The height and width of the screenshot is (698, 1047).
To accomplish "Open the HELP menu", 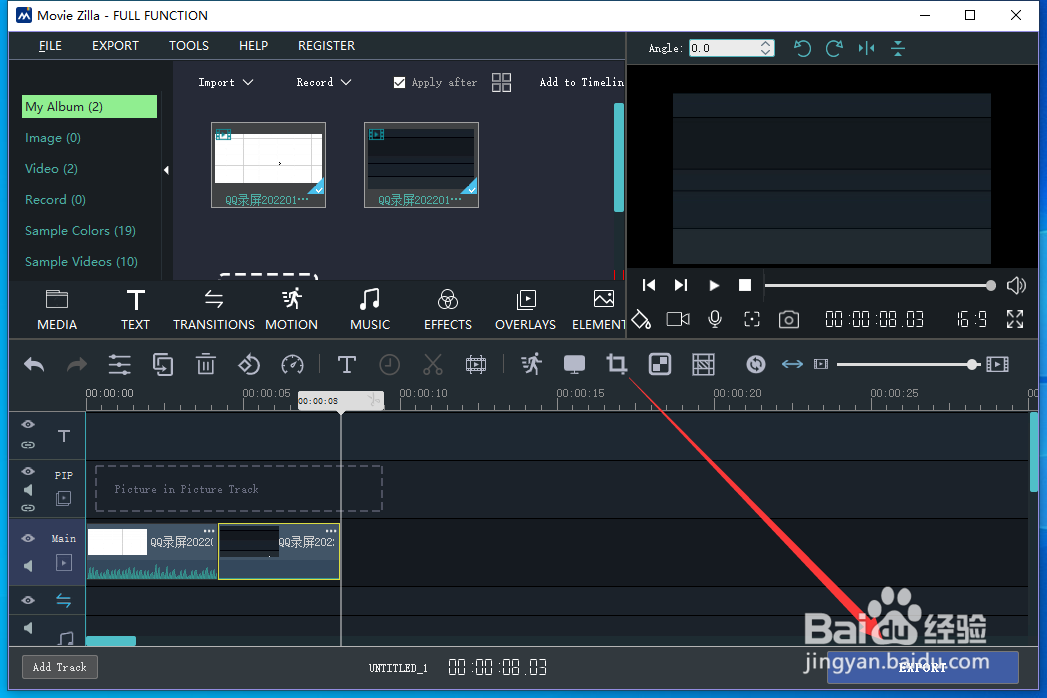I will point(253,45).
